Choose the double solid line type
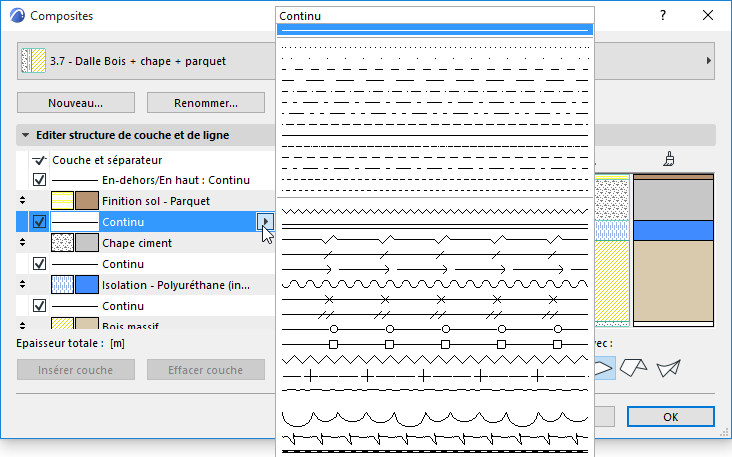 (435, 226)
